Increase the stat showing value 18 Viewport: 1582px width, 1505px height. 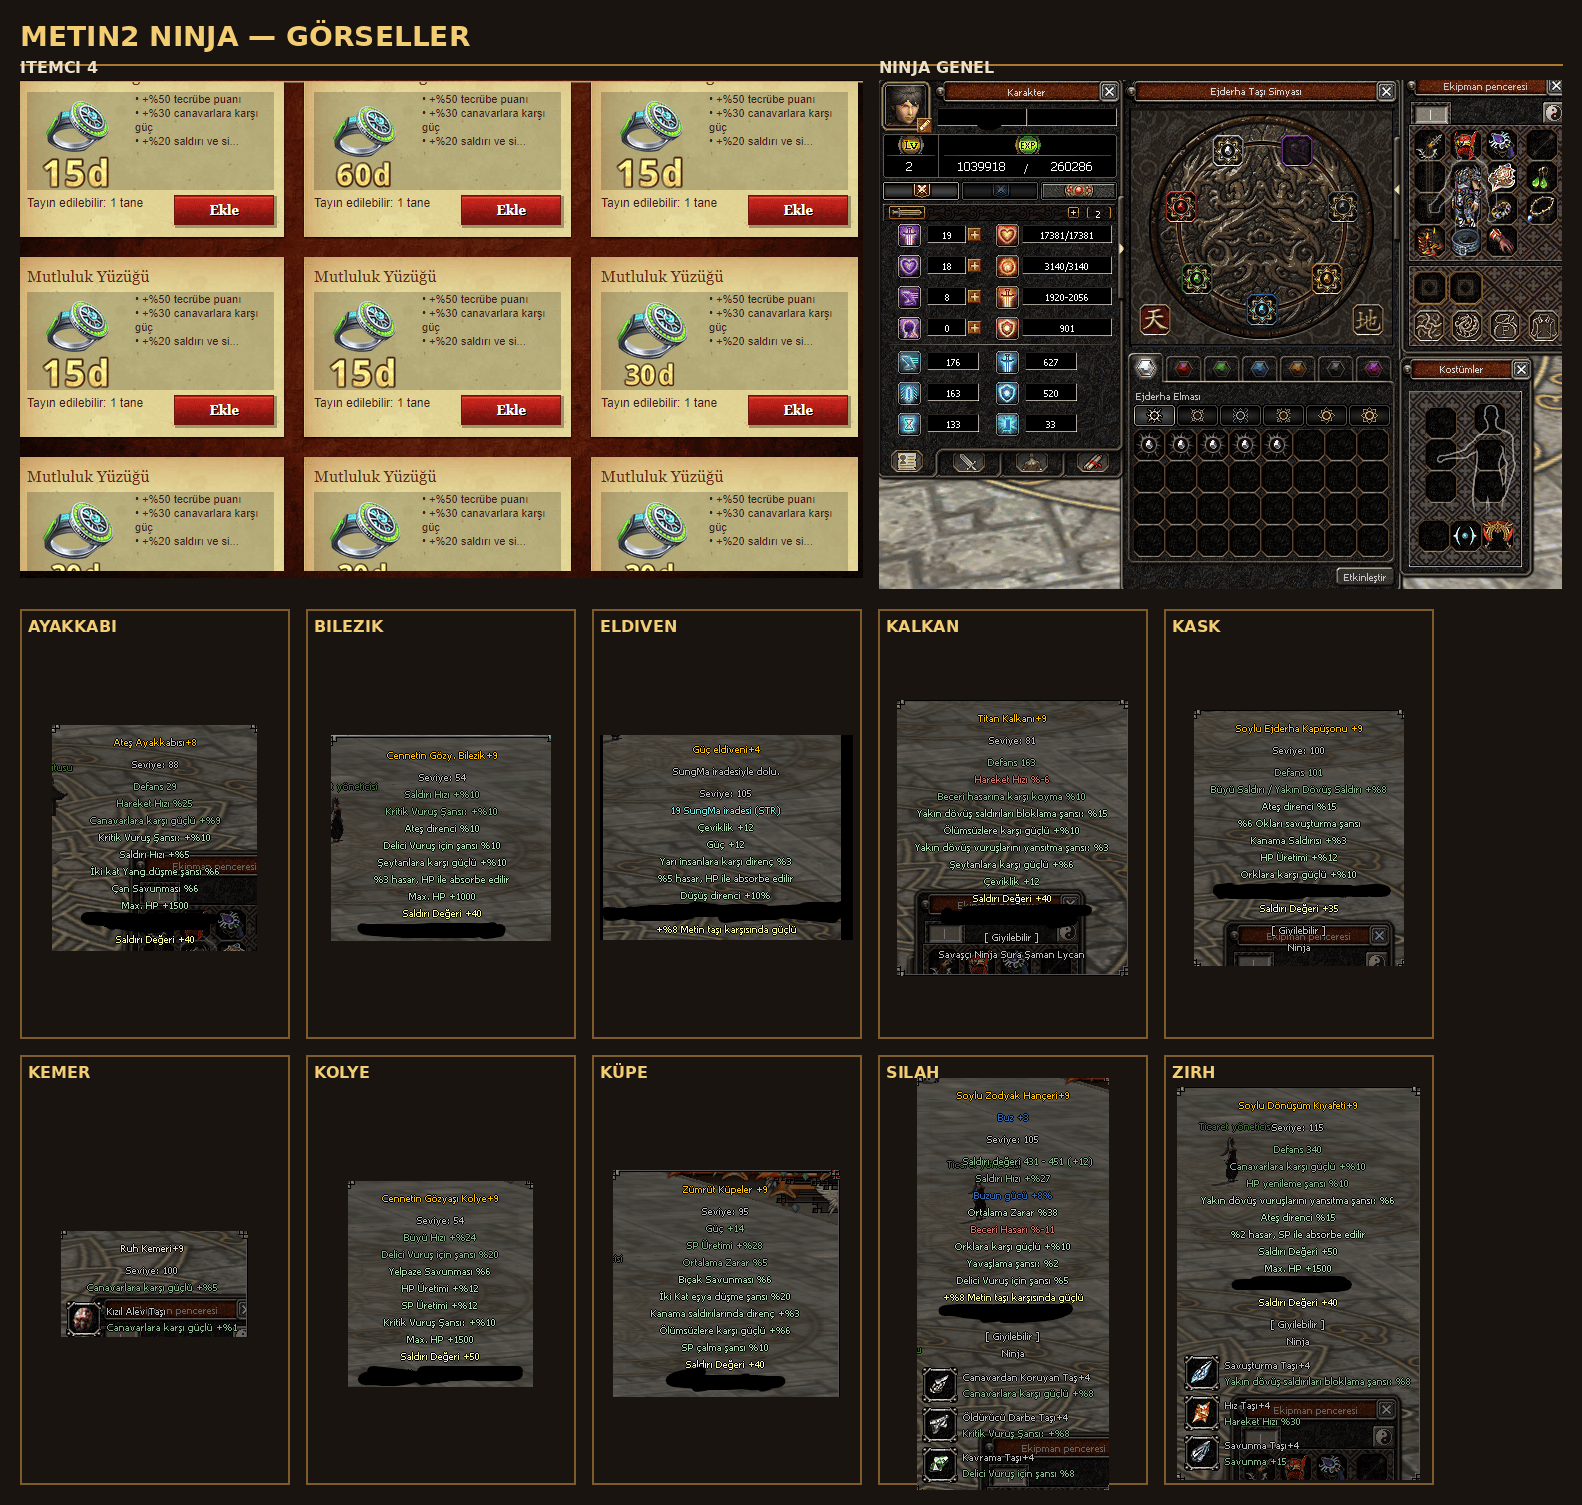tap(974, 266)
